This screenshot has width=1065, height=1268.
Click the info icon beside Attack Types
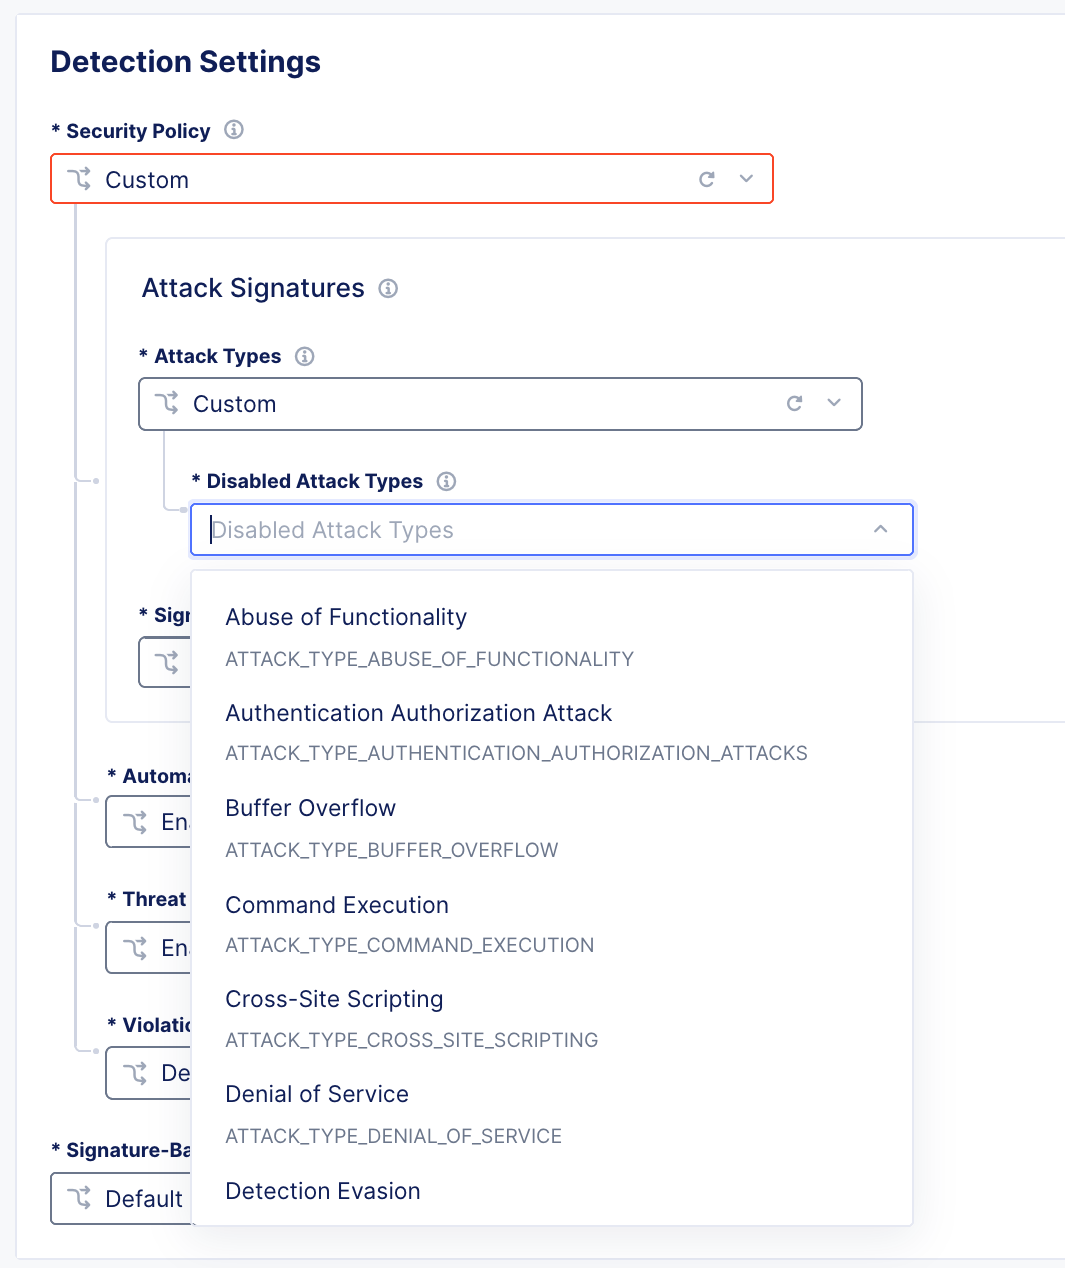click(305, 356)
